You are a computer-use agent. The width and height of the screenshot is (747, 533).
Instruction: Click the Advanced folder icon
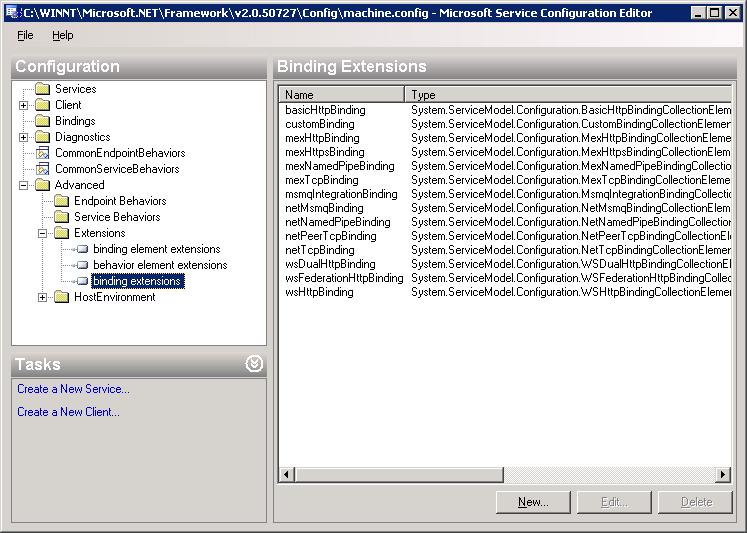[42, 185]
